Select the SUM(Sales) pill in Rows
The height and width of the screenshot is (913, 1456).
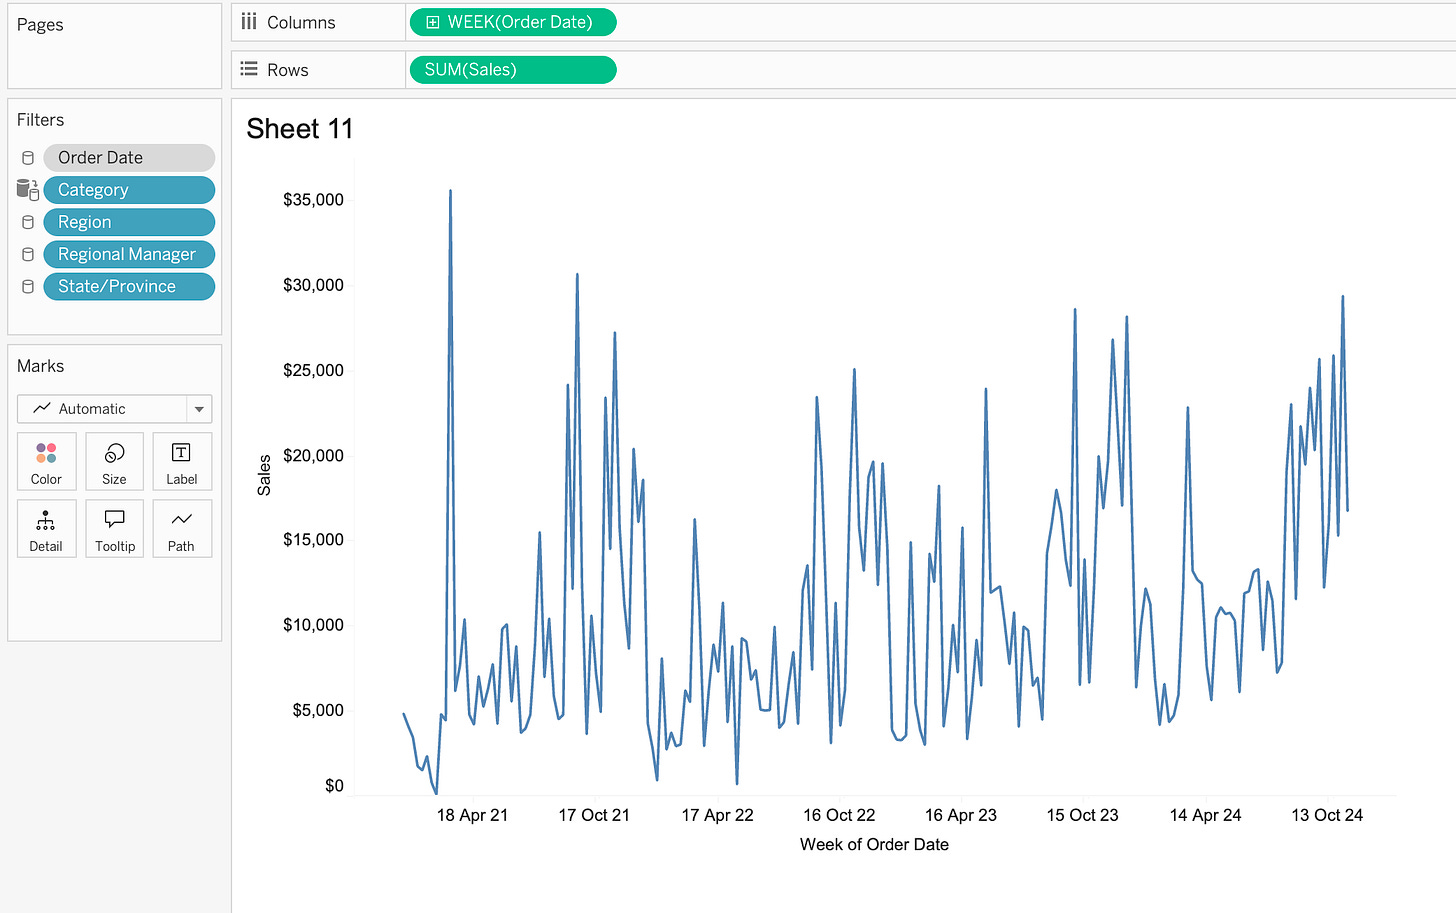[x=513, y=70]
